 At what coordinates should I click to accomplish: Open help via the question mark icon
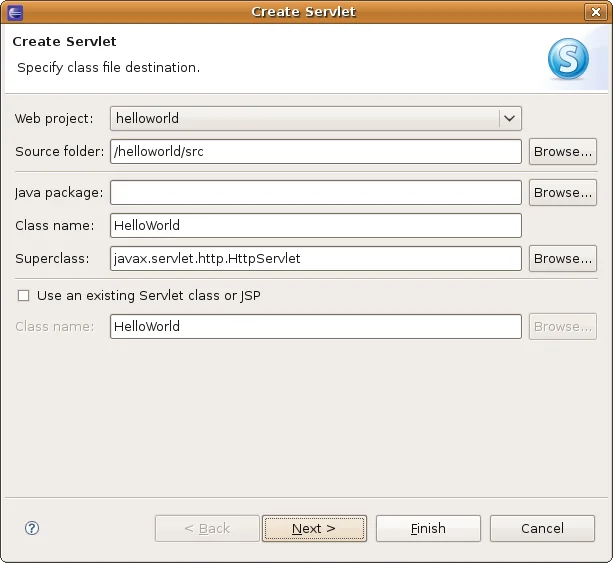[x=31, y=528]
